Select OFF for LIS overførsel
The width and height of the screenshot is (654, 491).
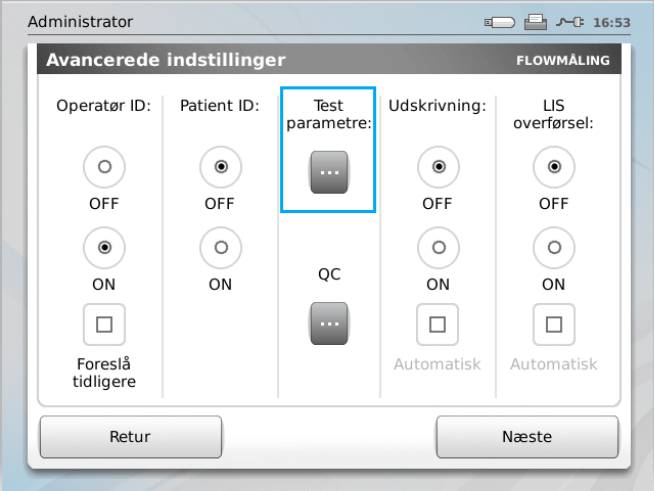[x=554, y=167]
